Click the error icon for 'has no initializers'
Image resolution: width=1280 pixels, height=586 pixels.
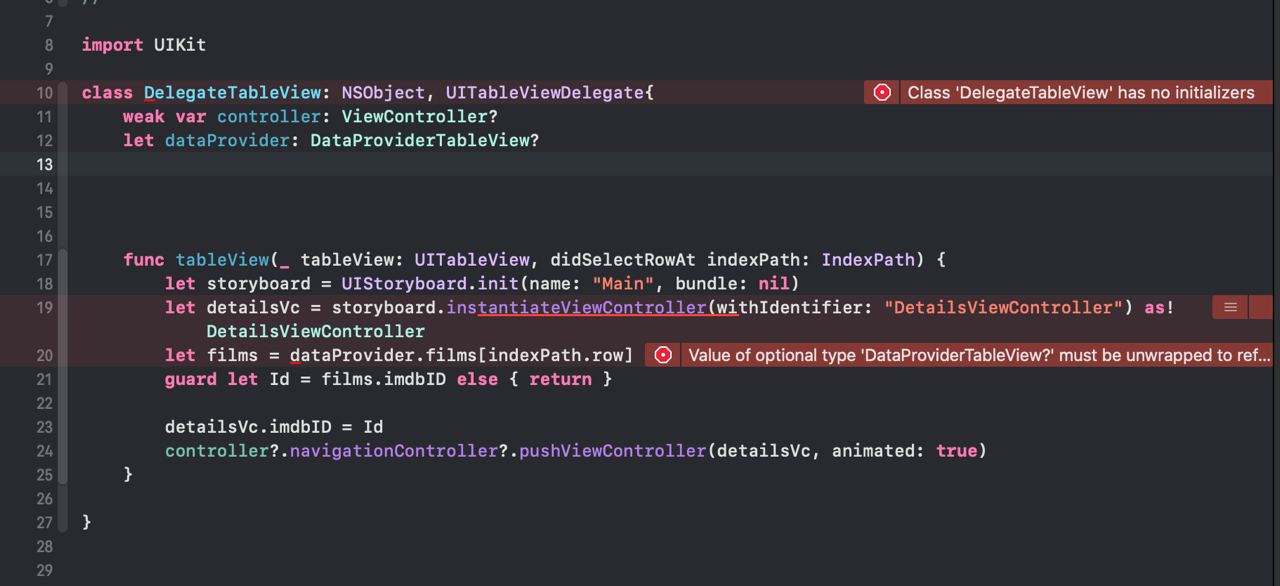(882, 93)
